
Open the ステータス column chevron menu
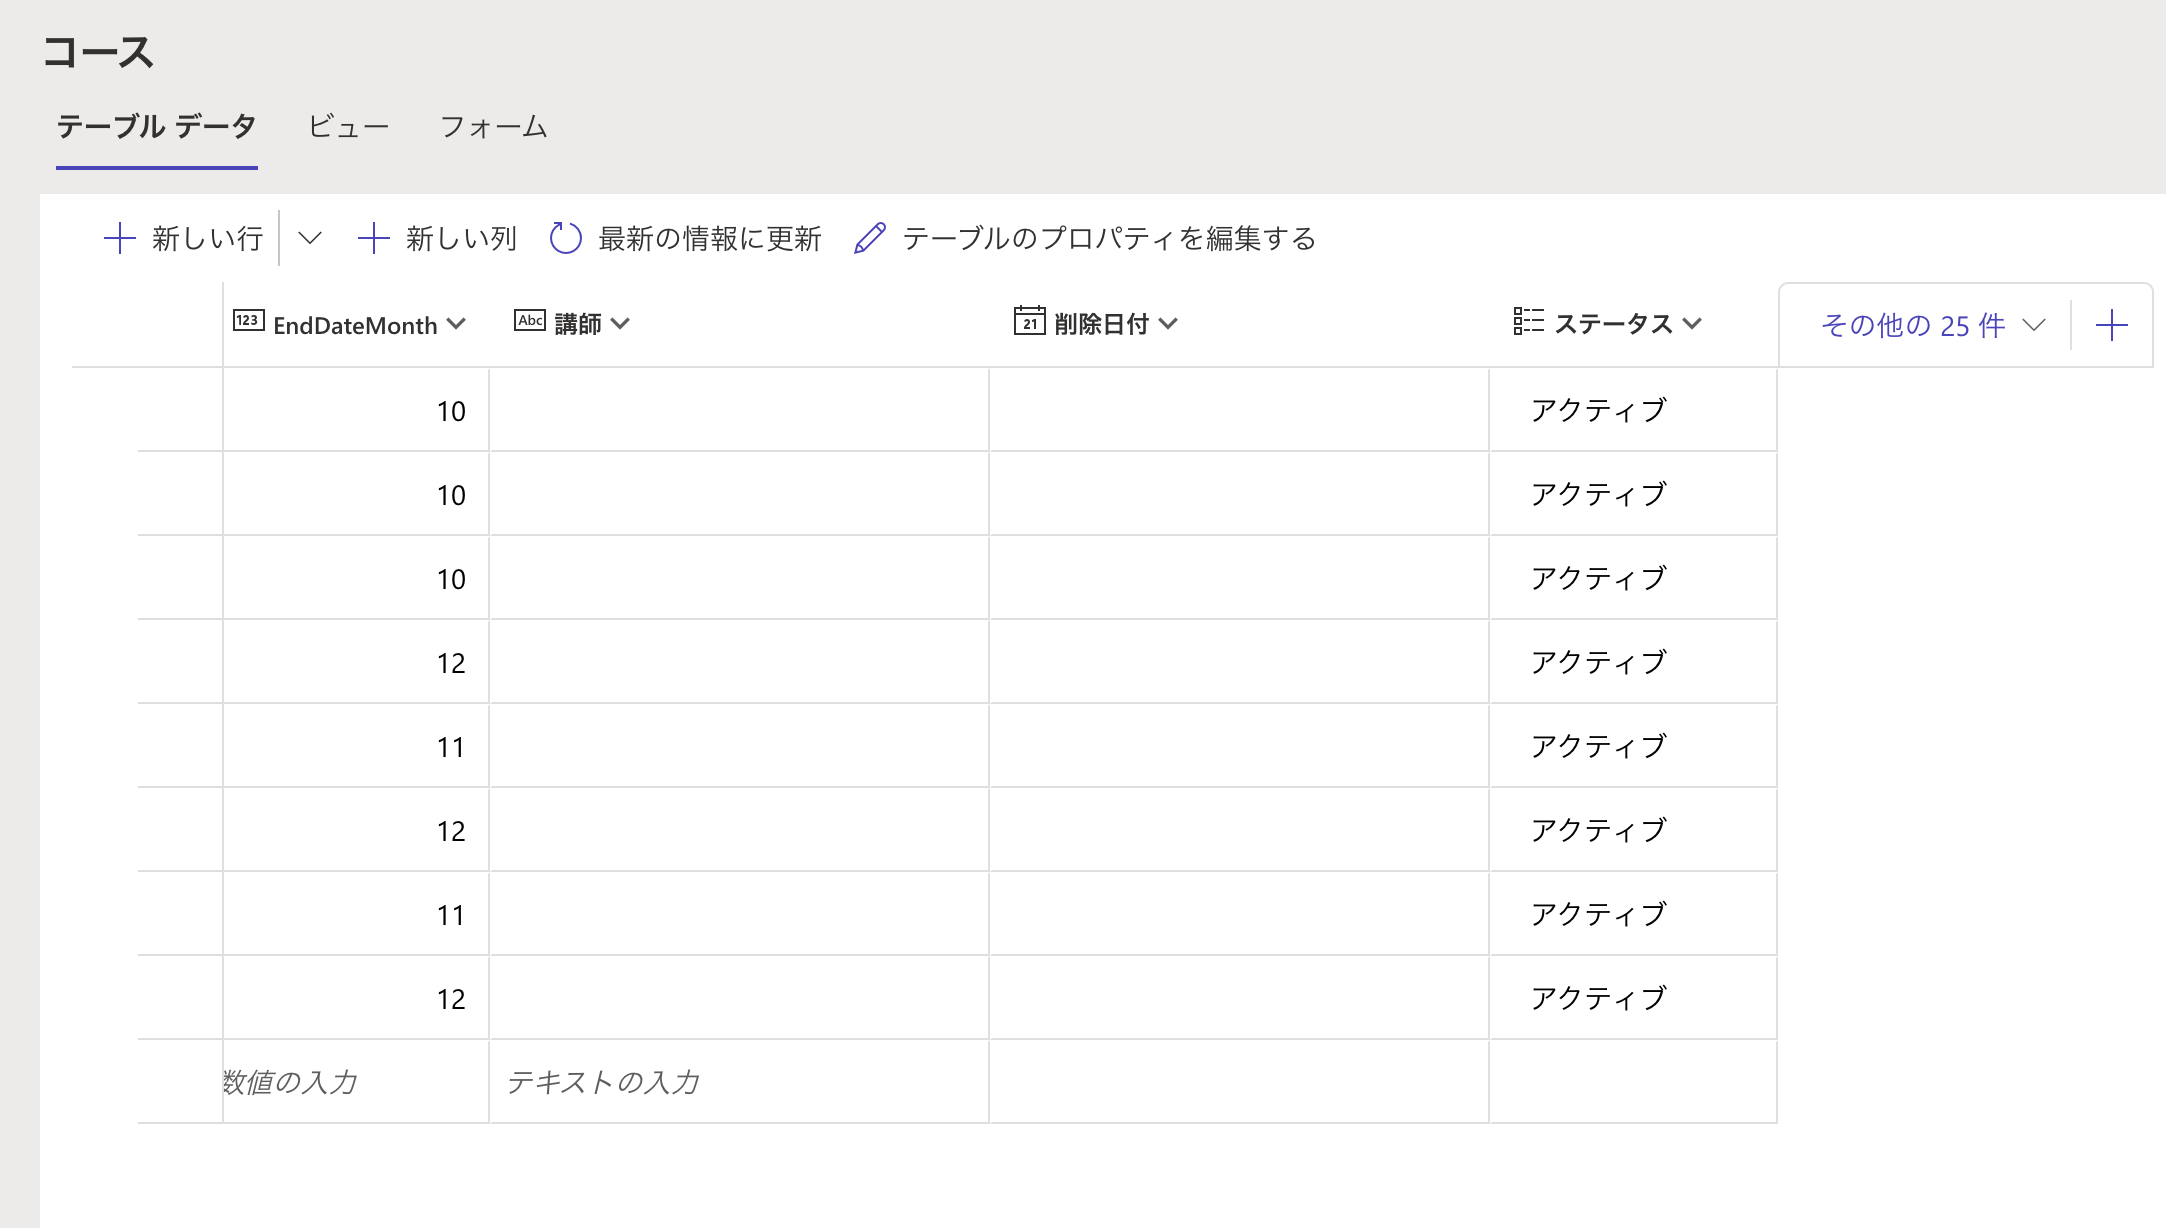pyautogui.click(x=1692, y=324)
